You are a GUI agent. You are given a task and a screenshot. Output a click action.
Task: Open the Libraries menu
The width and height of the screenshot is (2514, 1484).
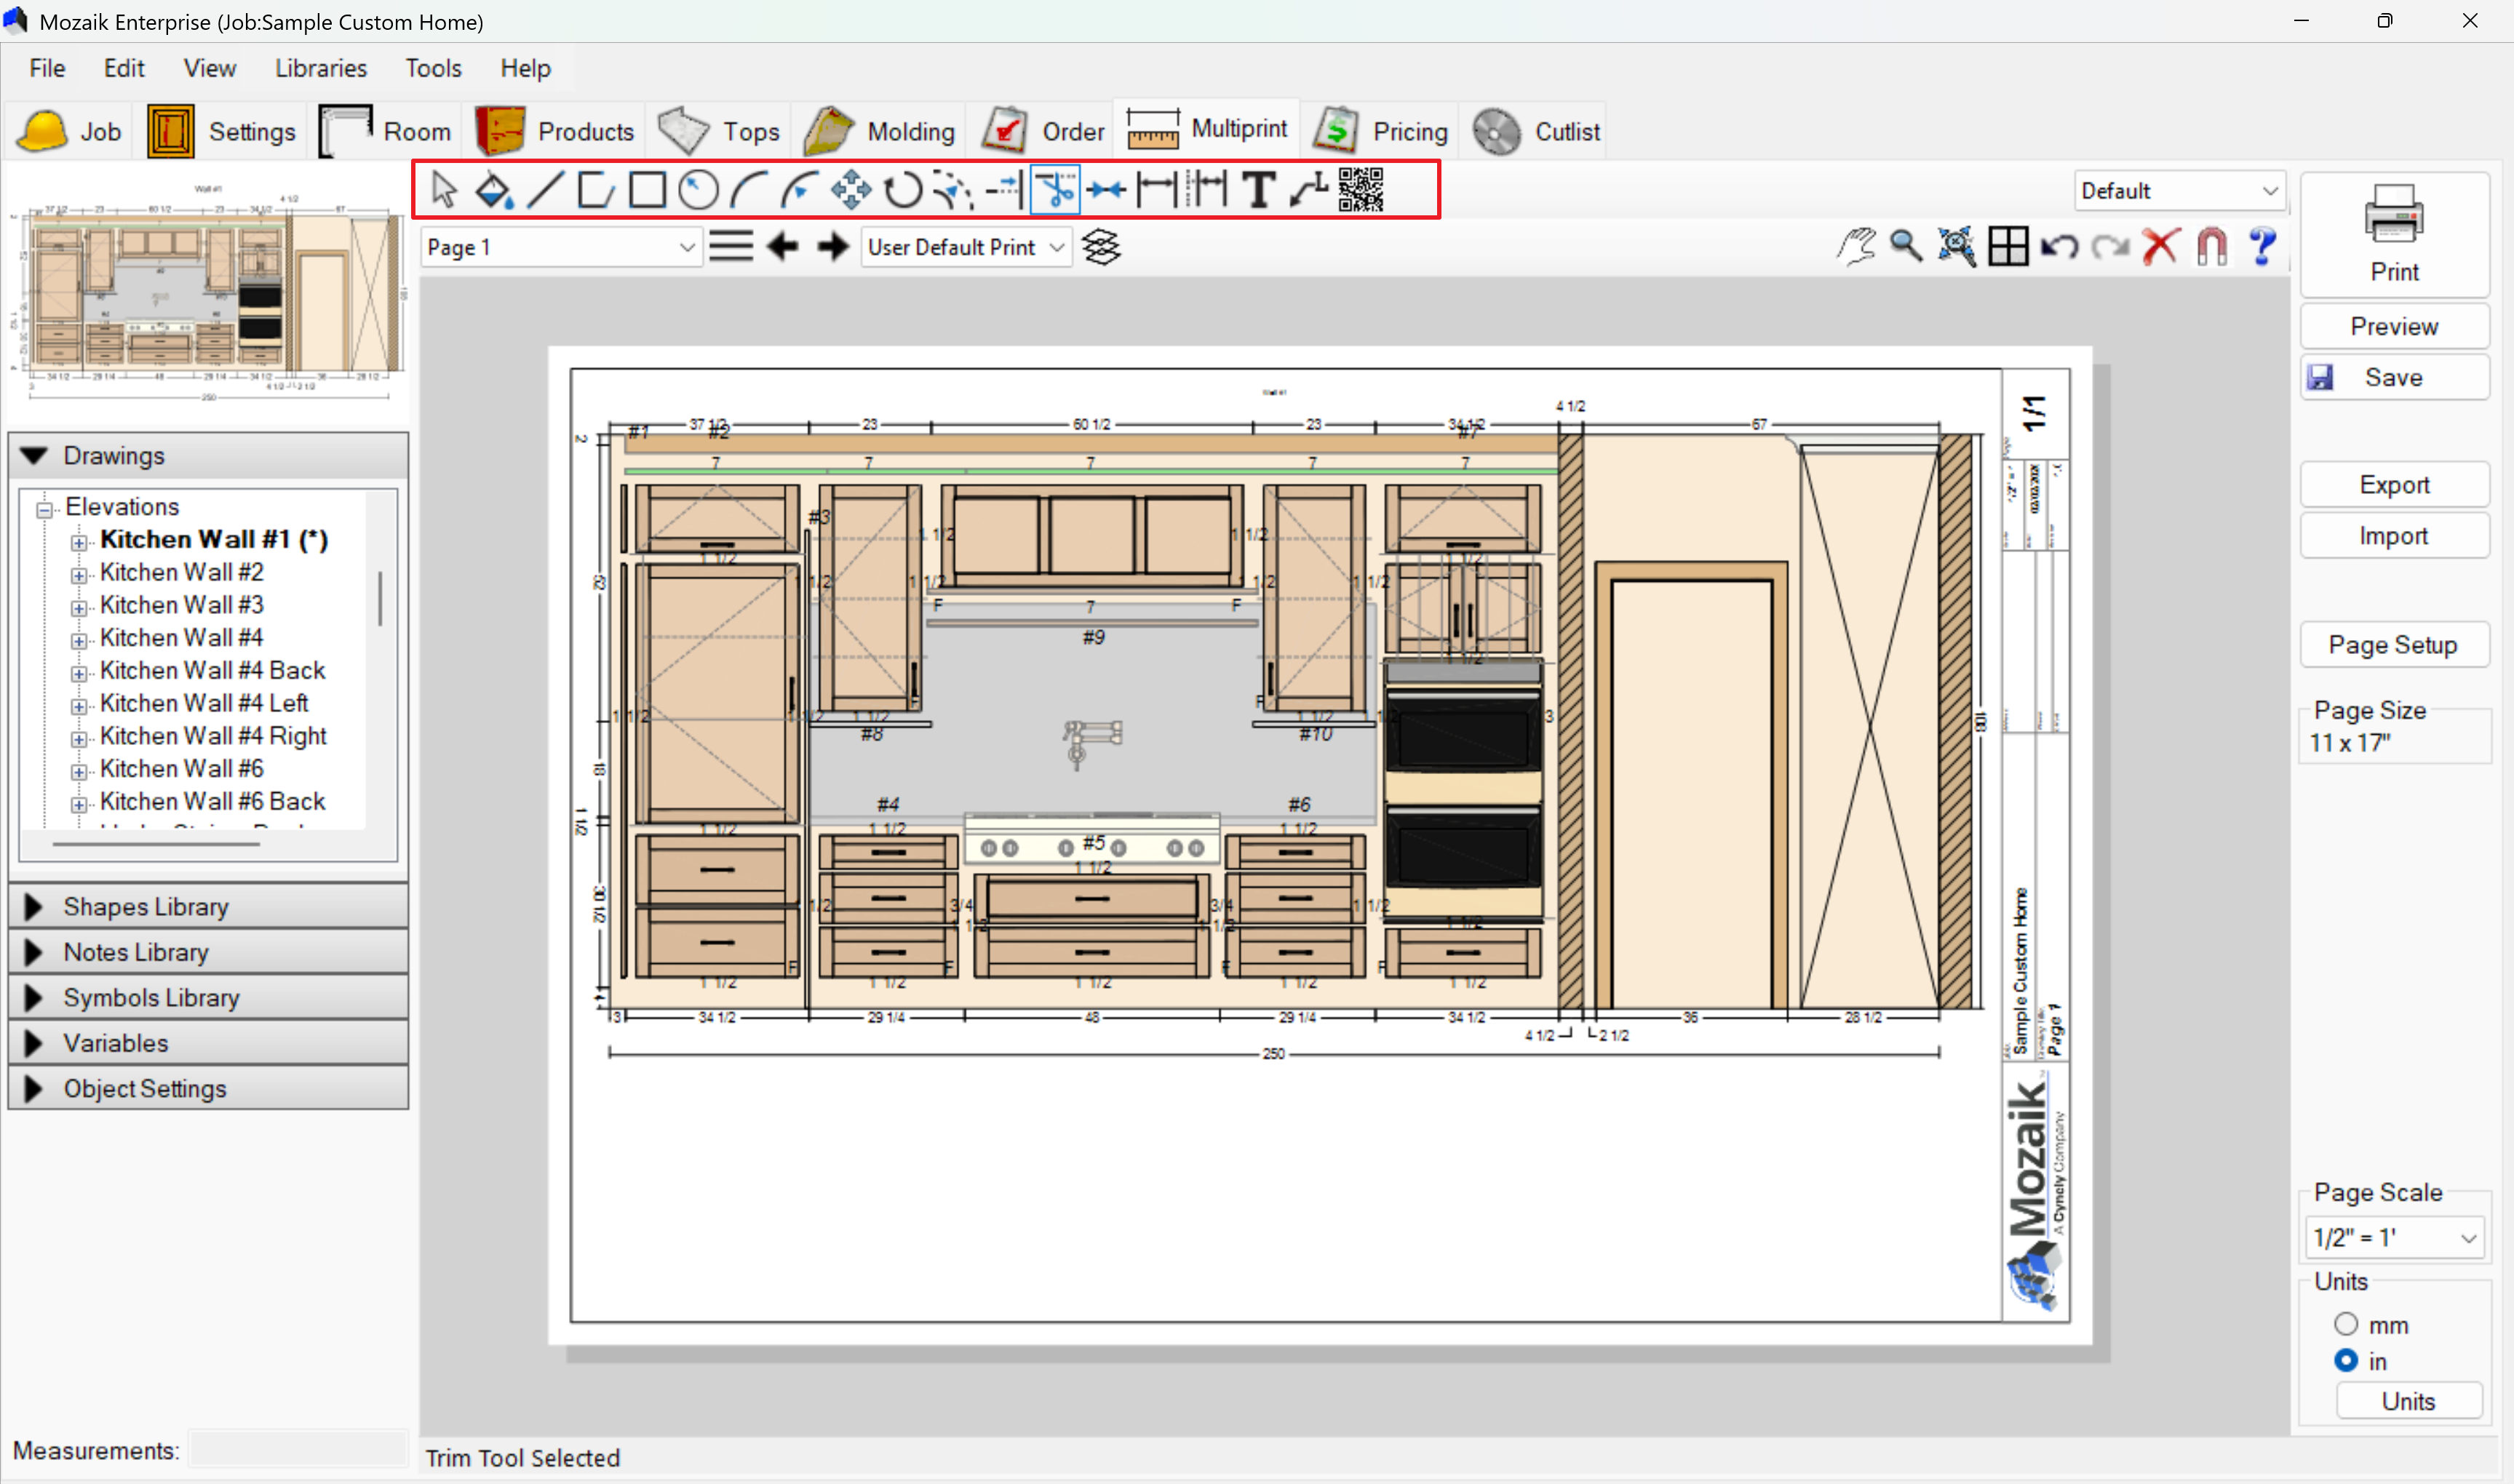point(321,68)
